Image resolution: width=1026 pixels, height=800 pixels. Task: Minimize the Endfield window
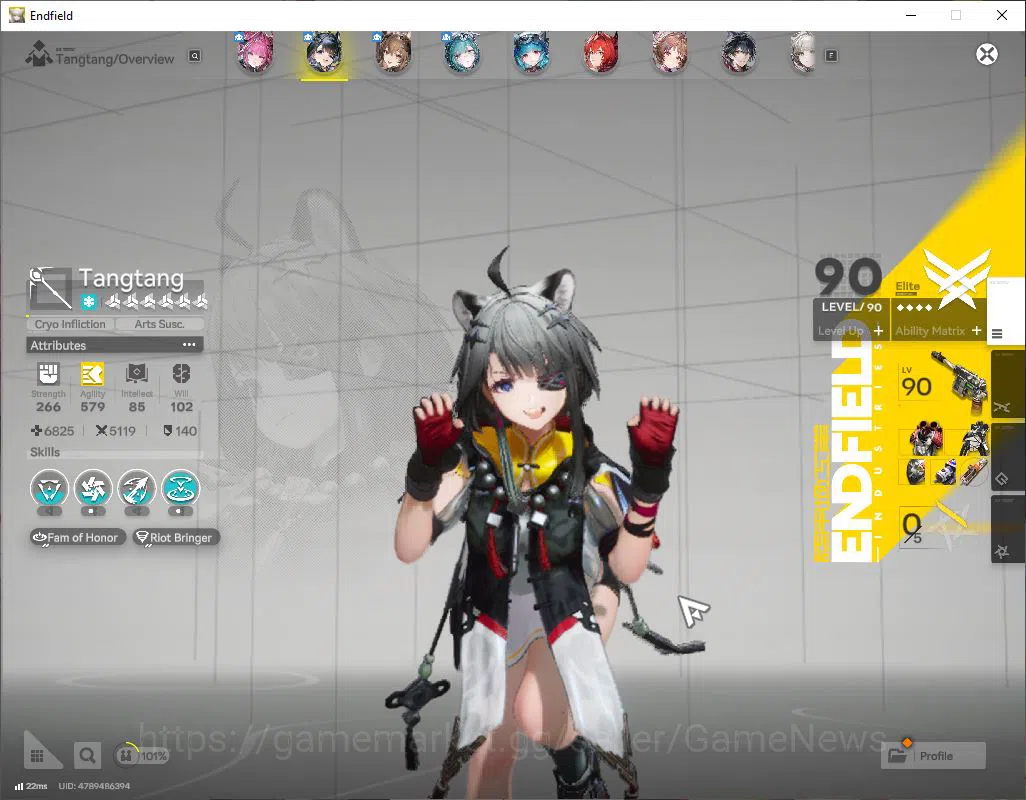[911, 15]
